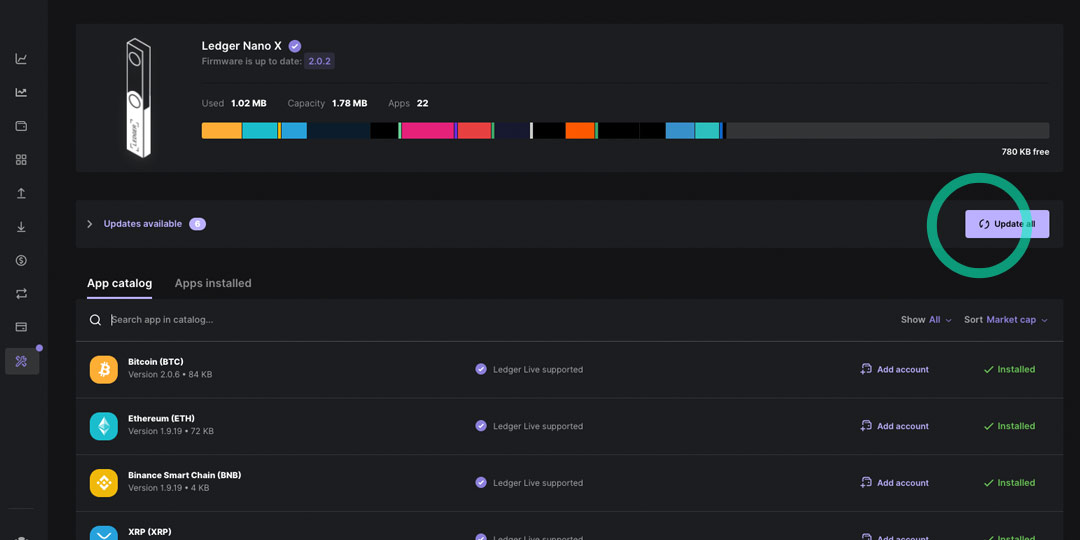Image resolution: width=1080 pixels, height=540 pixels.
Task: Click Add account for Ethereum
Action: (895, 426)
